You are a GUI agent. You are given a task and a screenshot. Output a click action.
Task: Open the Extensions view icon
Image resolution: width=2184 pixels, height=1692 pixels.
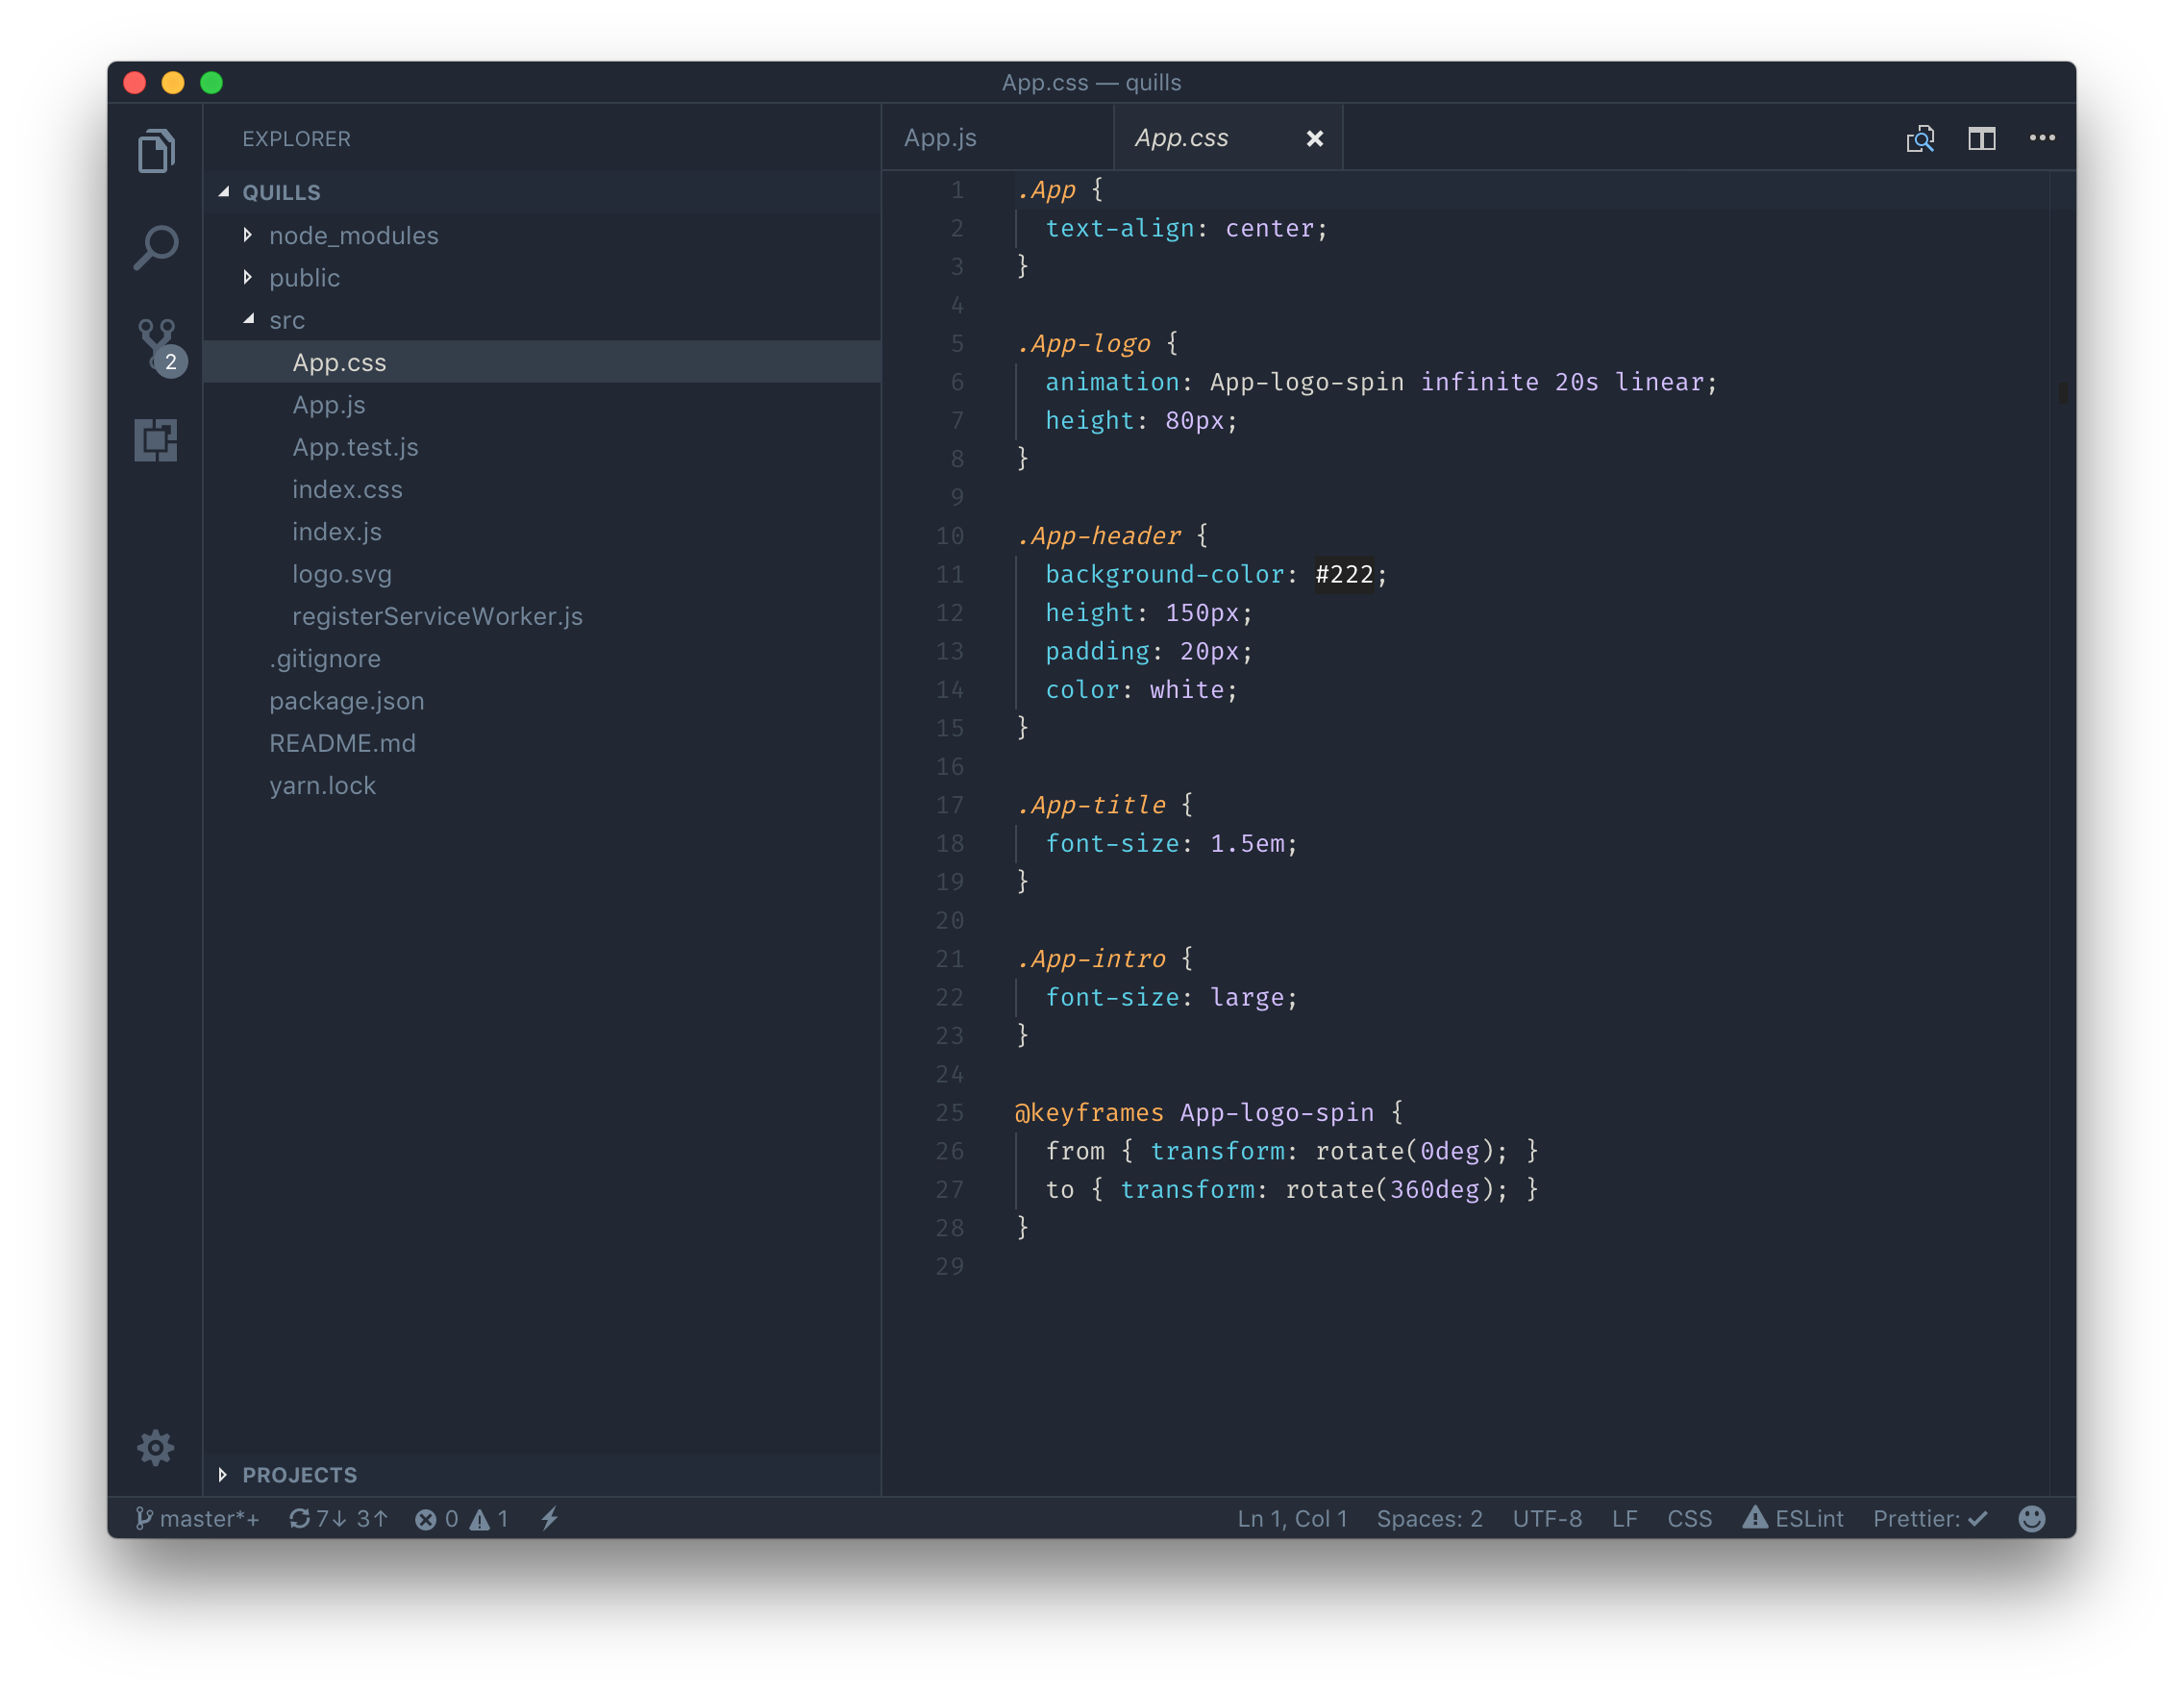tap(156, 440)
